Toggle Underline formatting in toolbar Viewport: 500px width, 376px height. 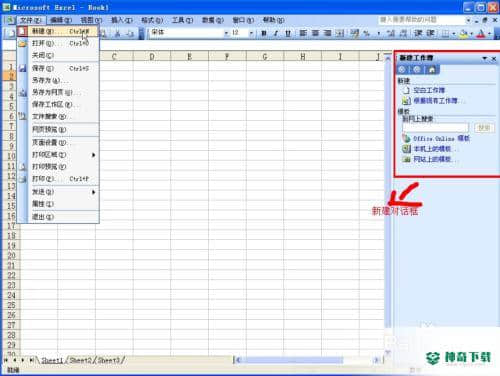pos(288,33)
